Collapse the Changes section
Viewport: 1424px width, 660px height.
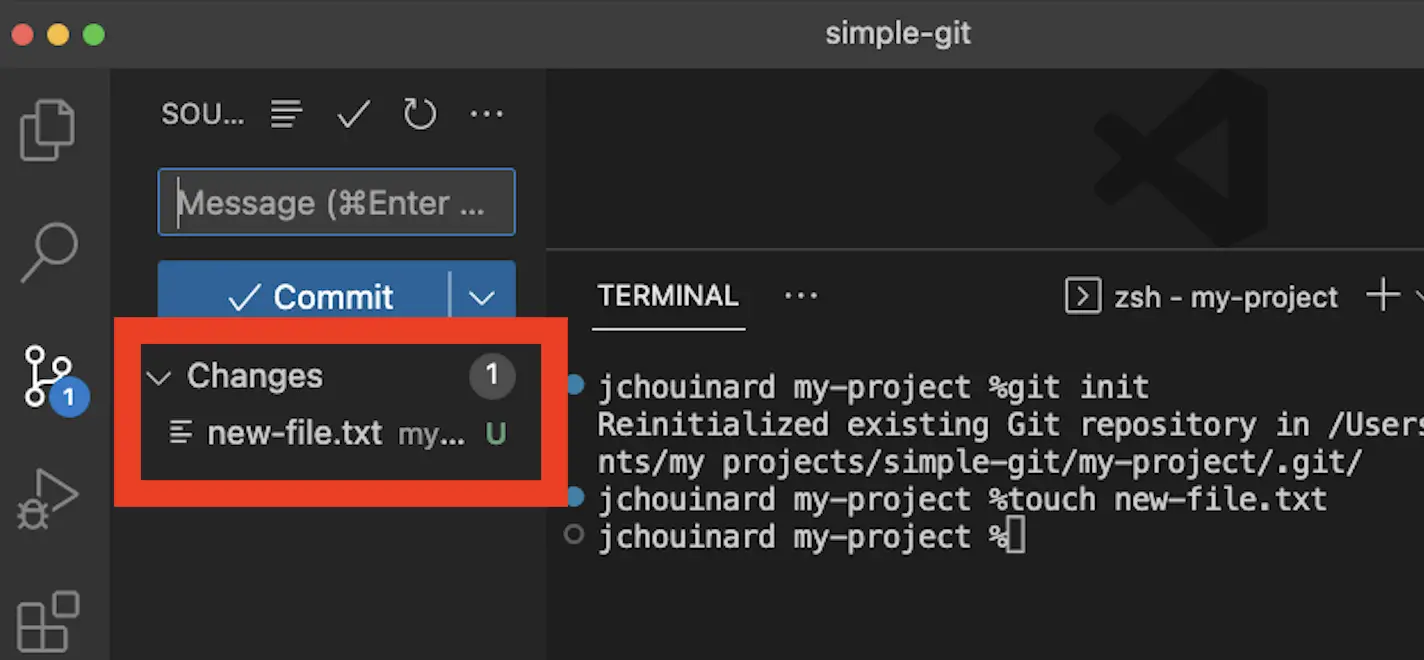(158, 376)
